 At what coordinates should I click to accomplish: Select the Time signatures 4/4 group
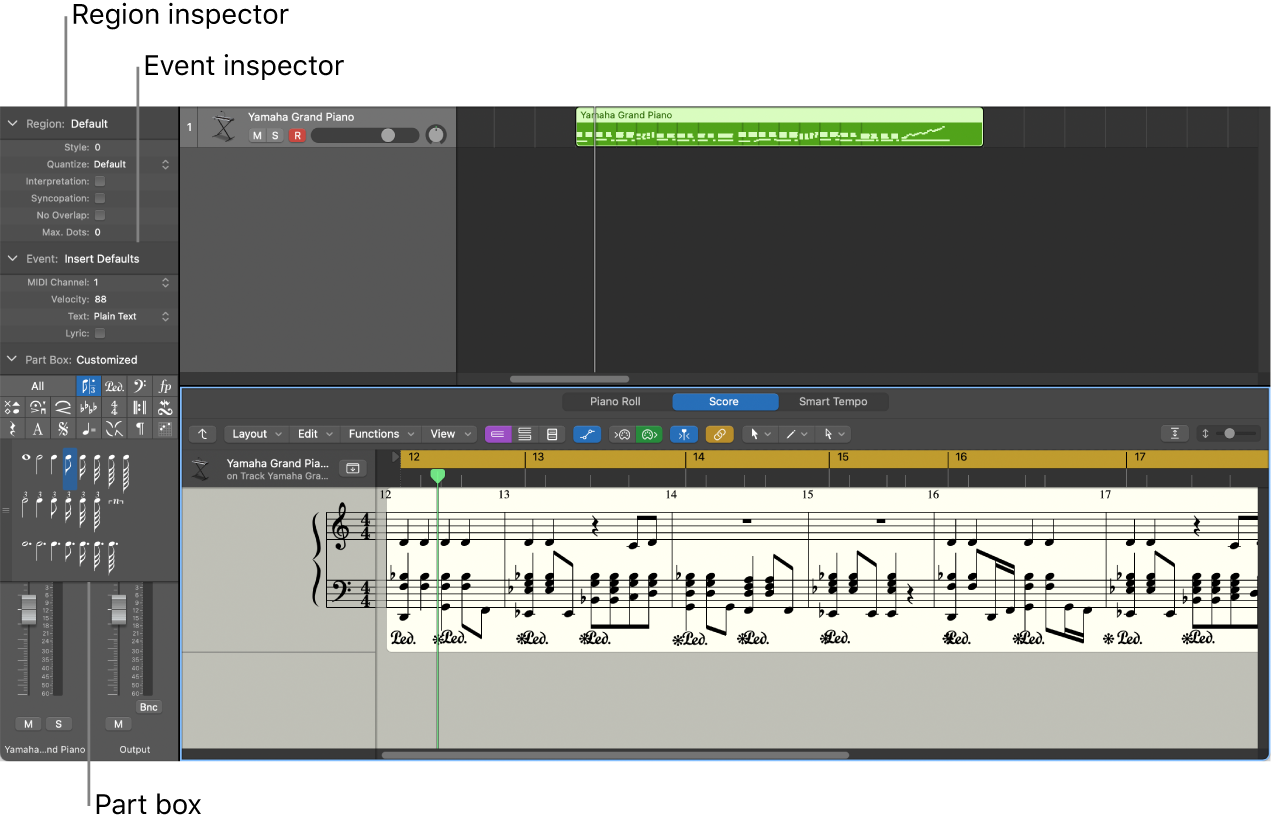pos(114,407)
